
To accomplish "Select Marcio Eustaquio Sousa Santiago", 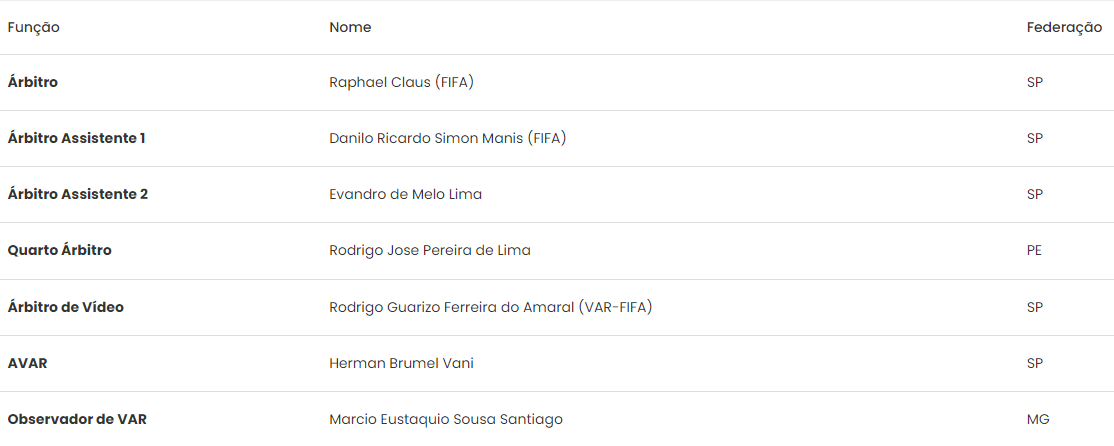I will click(x=446, y=419).
